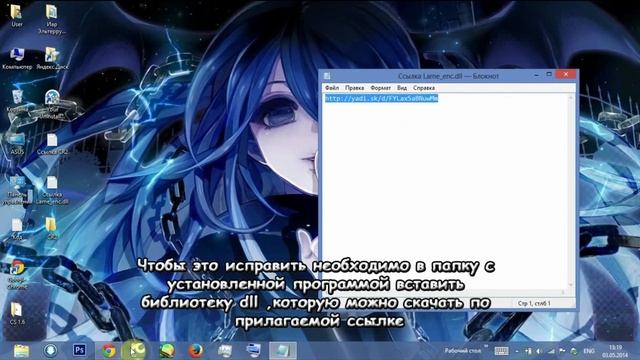
Task: Launch Photoshop from the taskbar
Action: click(80, 350)
